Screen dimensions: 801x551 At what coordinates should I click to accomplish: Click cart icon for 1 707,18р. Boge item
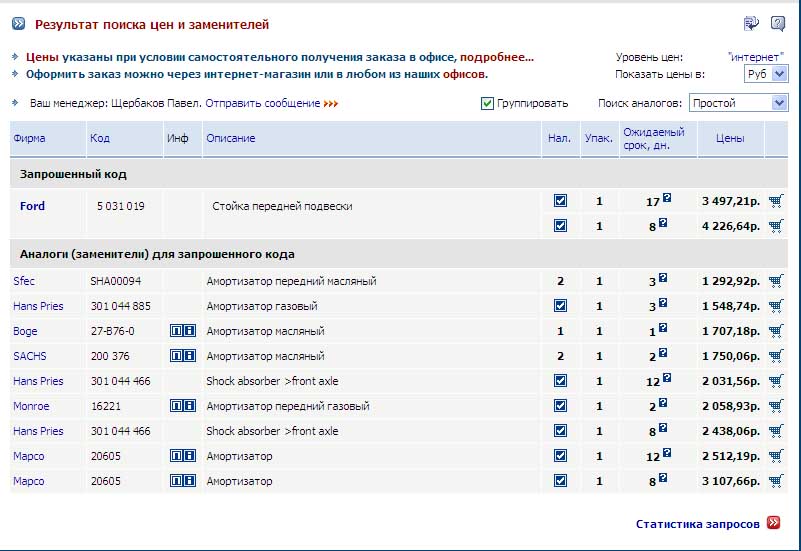(776, 331)
